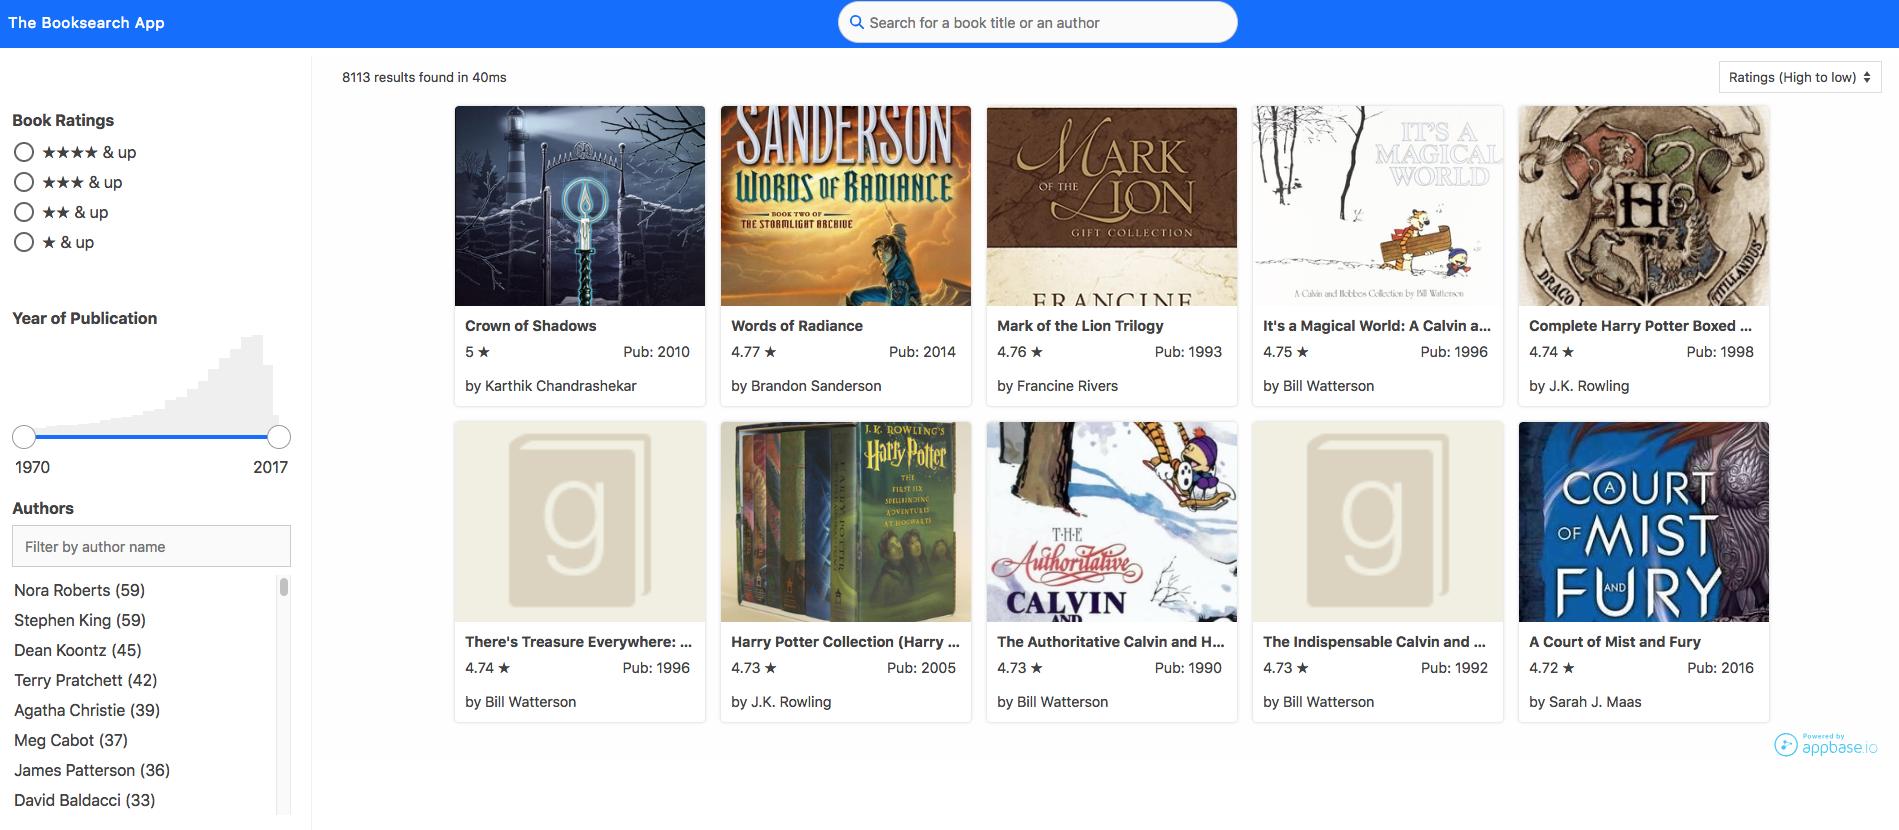Click the Words of Radiance title
The width and height of the screenshot is (1899, 830).
[797, 326]
